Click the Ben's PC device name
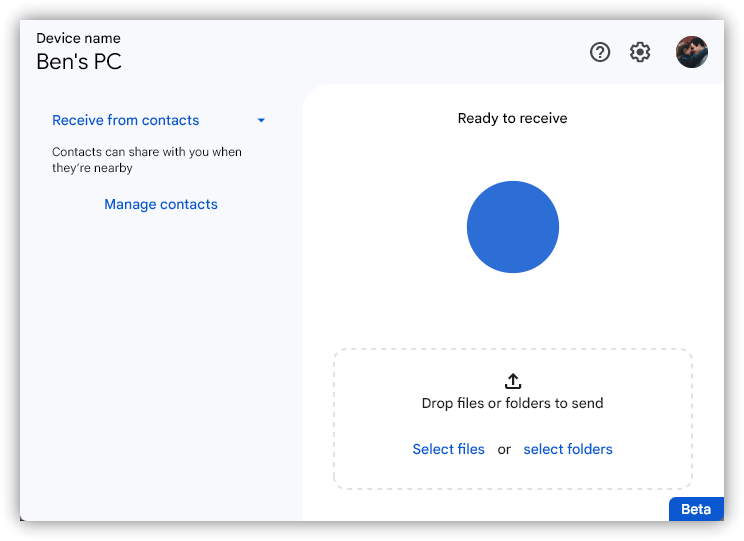Image resolution: width=744 pixels, height=541 pixels. (79, 62)
